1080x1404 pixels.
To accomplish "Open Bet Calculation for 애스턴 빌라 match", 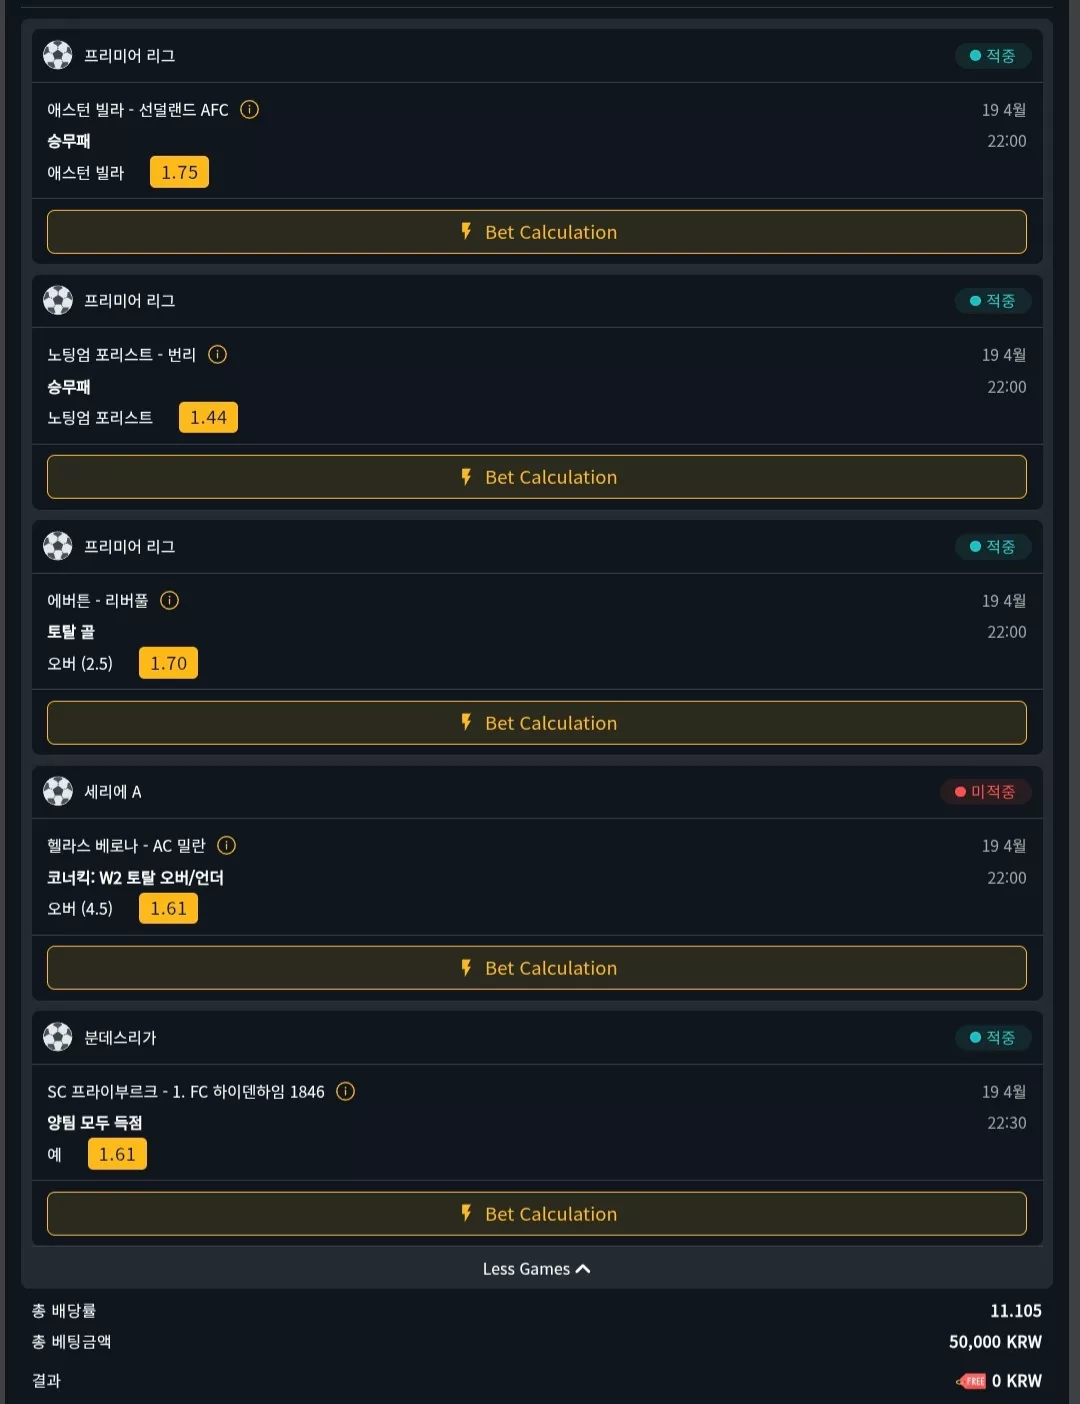I will tap(537, 232).
